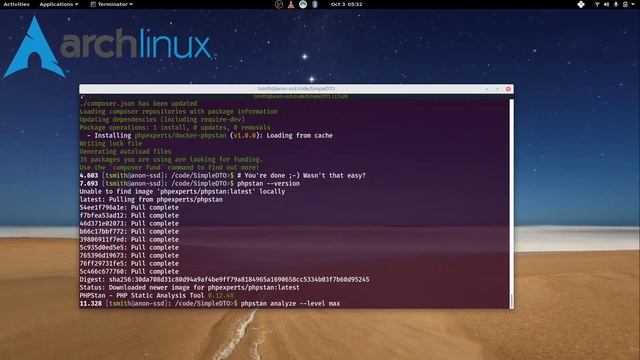The width and height of the screenshot is (640, 360).
Task: Open the Activities overview
Action: click(16, 4)
